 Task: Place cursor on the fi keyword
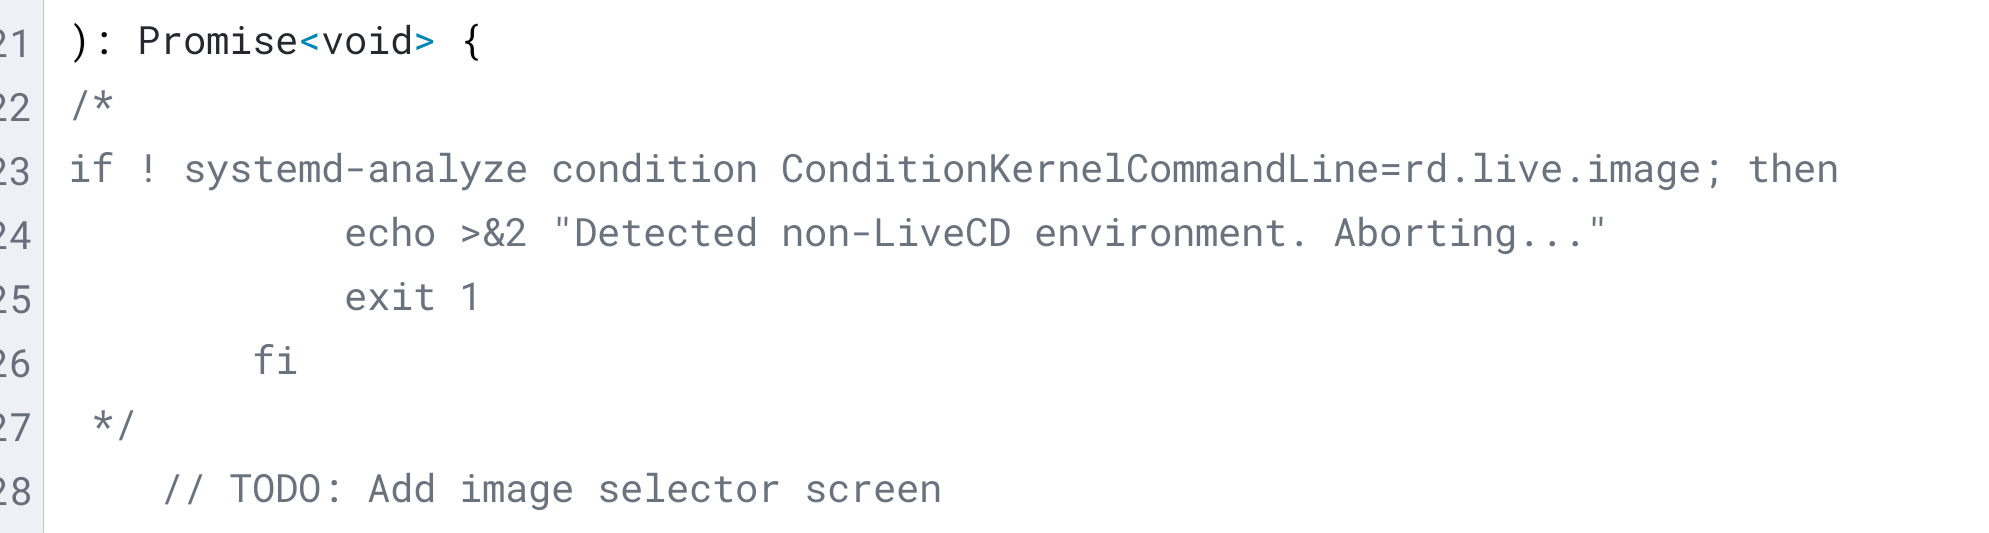[275, 361]
